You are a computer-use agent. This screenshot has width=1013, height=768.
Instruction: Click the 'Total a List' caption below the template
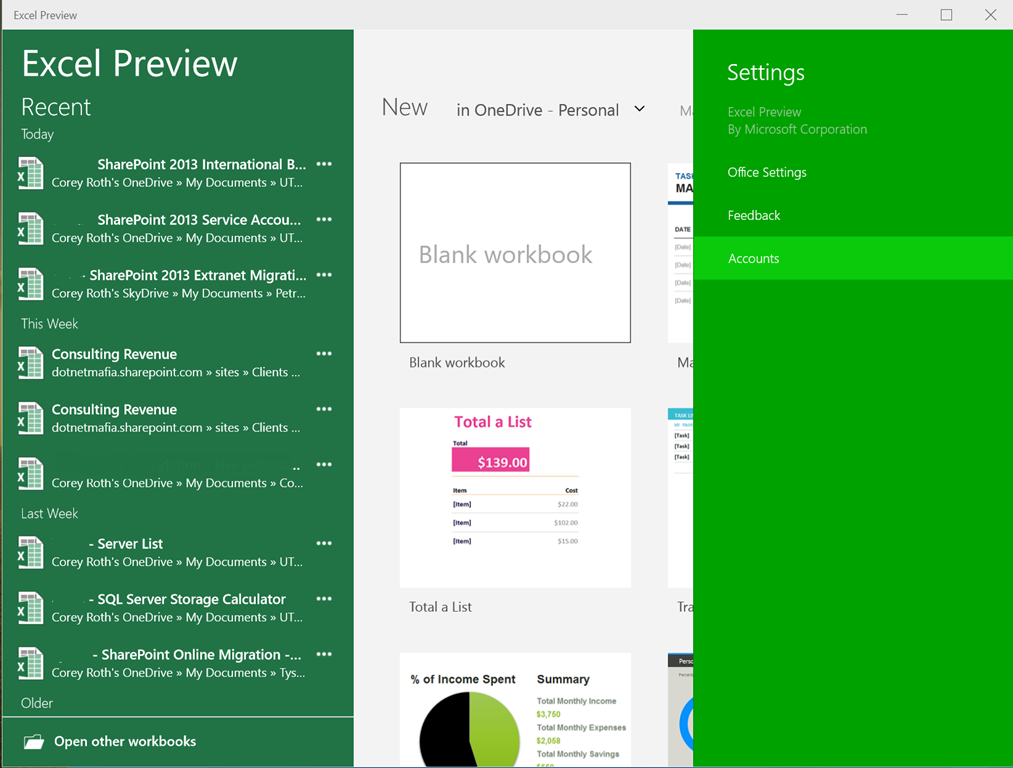point(441,607)
